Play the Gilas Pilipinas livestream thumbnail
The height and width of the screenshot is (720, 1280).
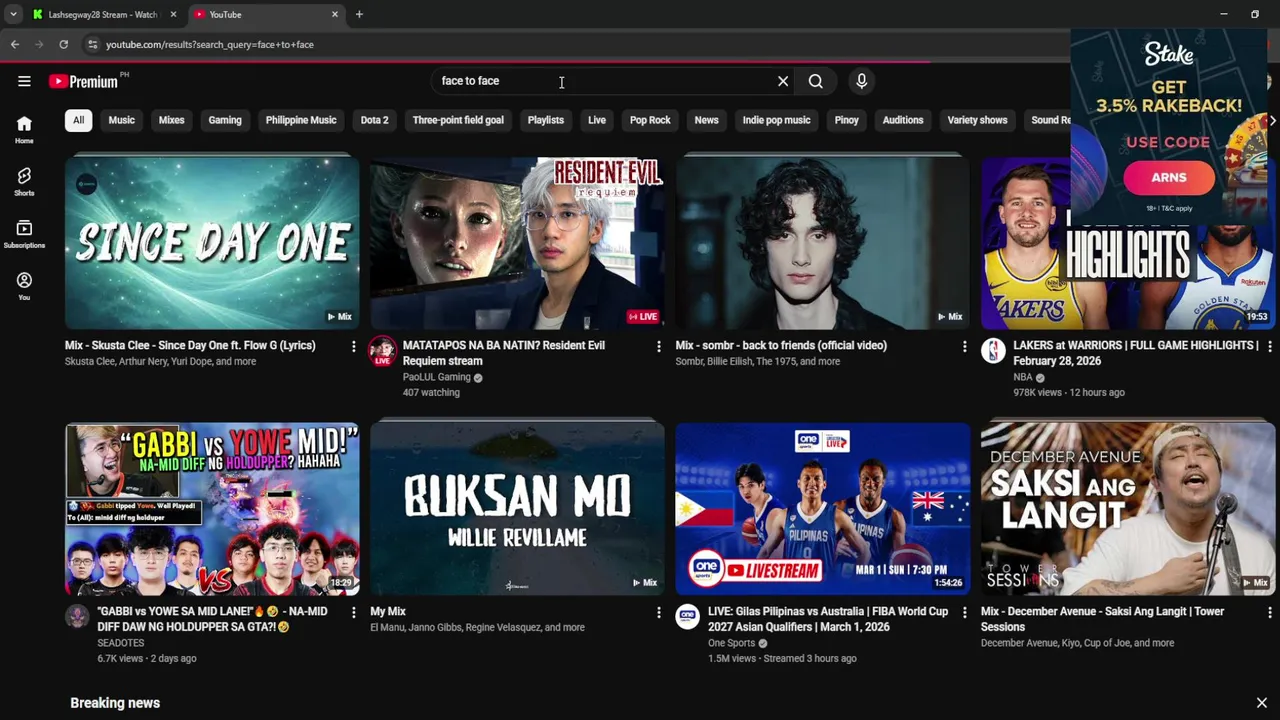(823, 508)
